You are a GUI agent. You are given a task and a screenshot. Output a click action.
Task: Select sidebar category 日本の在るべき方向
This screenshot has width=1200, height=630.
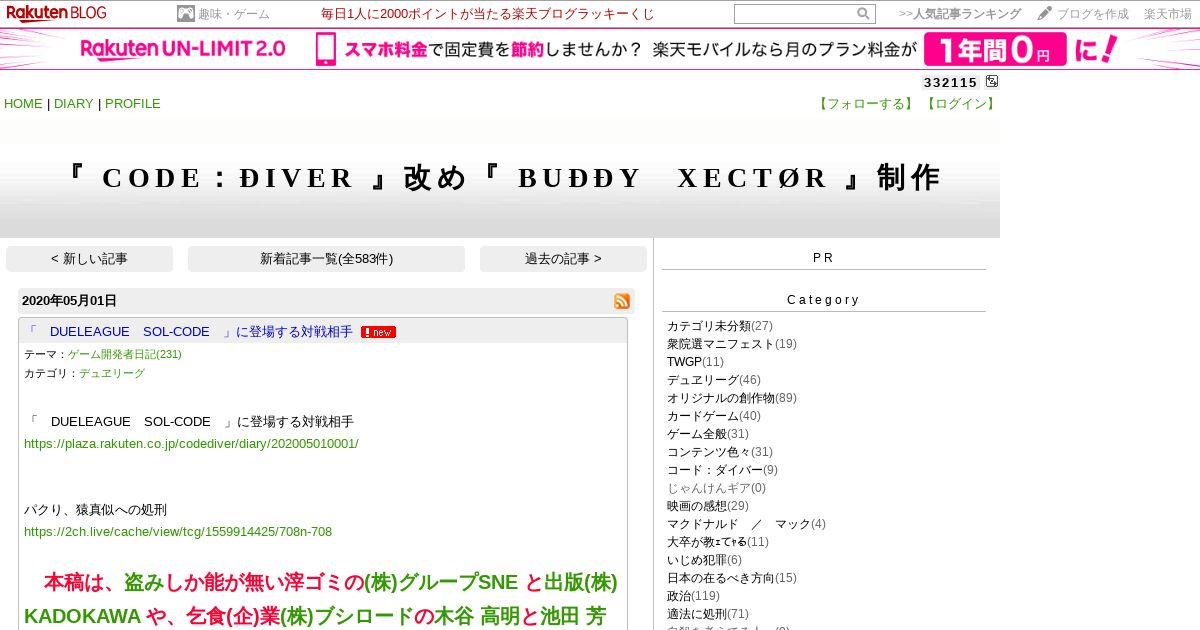[720, 578]
